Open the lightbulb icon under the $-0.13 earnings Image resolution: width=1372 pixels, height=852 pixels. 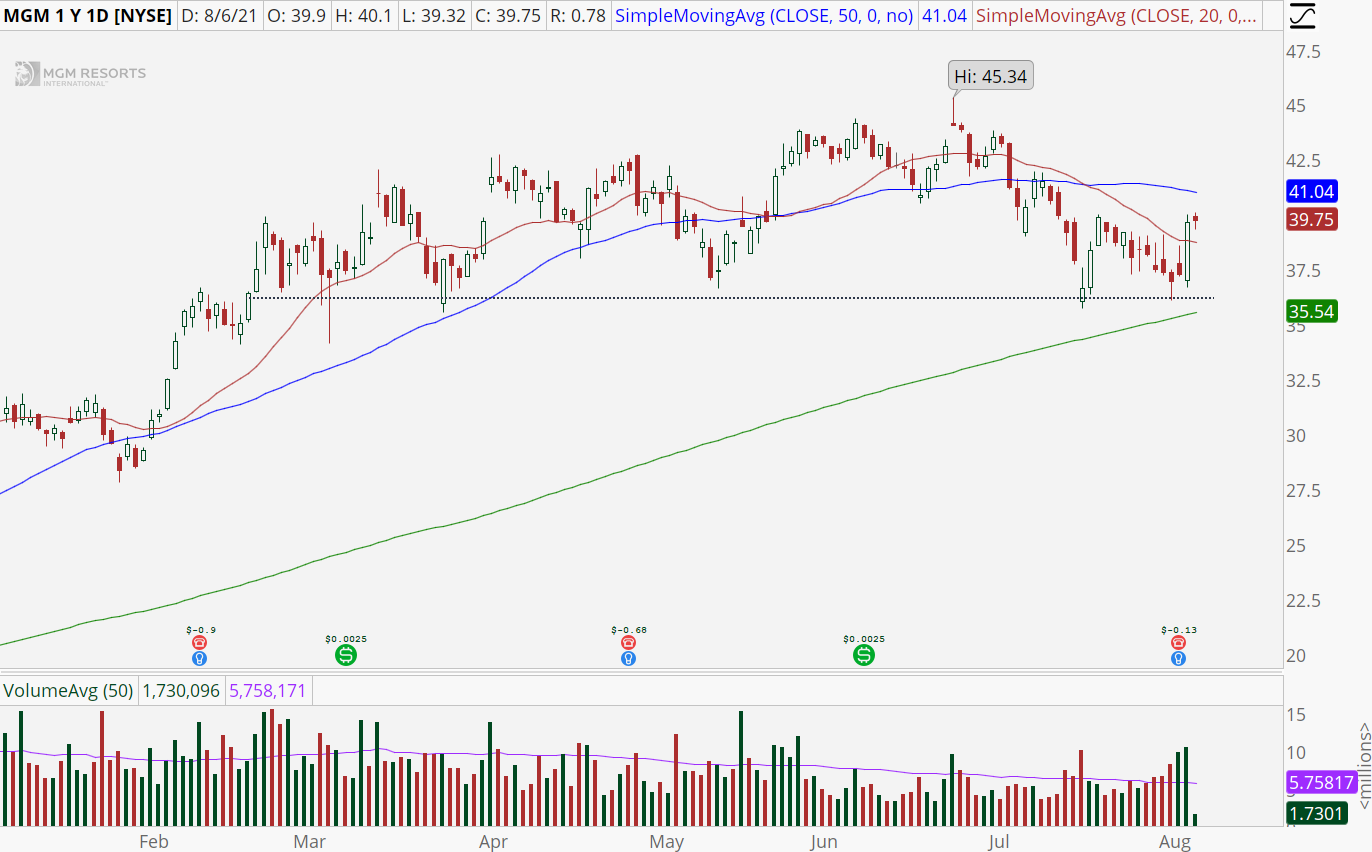(x=1179, y=658)
